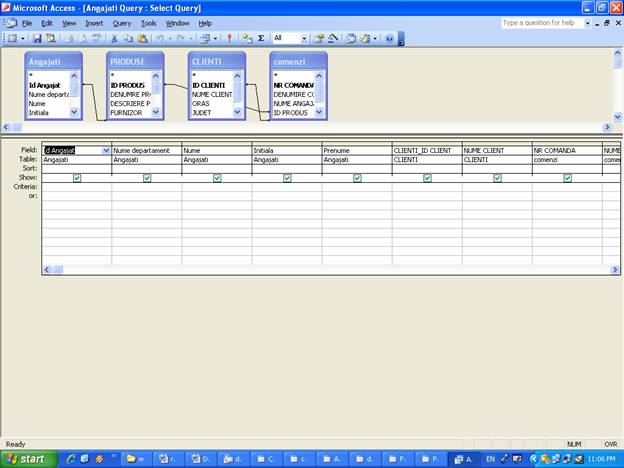Image resolution: width=624 pixels, height=468 pixels.
Task: Click the File Search toolbar icon
Action: coord(51,38)
